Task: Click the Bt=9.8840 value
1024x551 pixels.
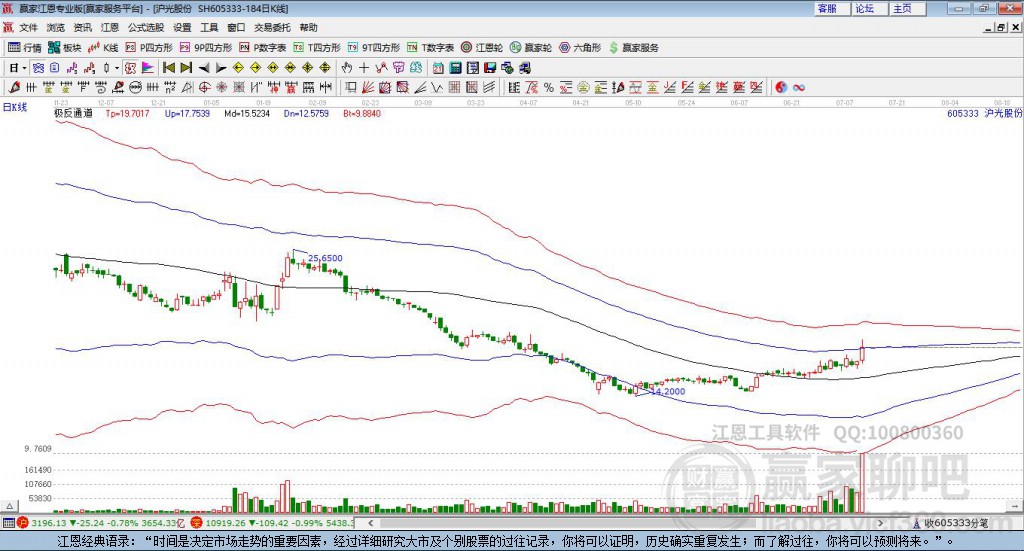Action: click(x=362, y=113)
